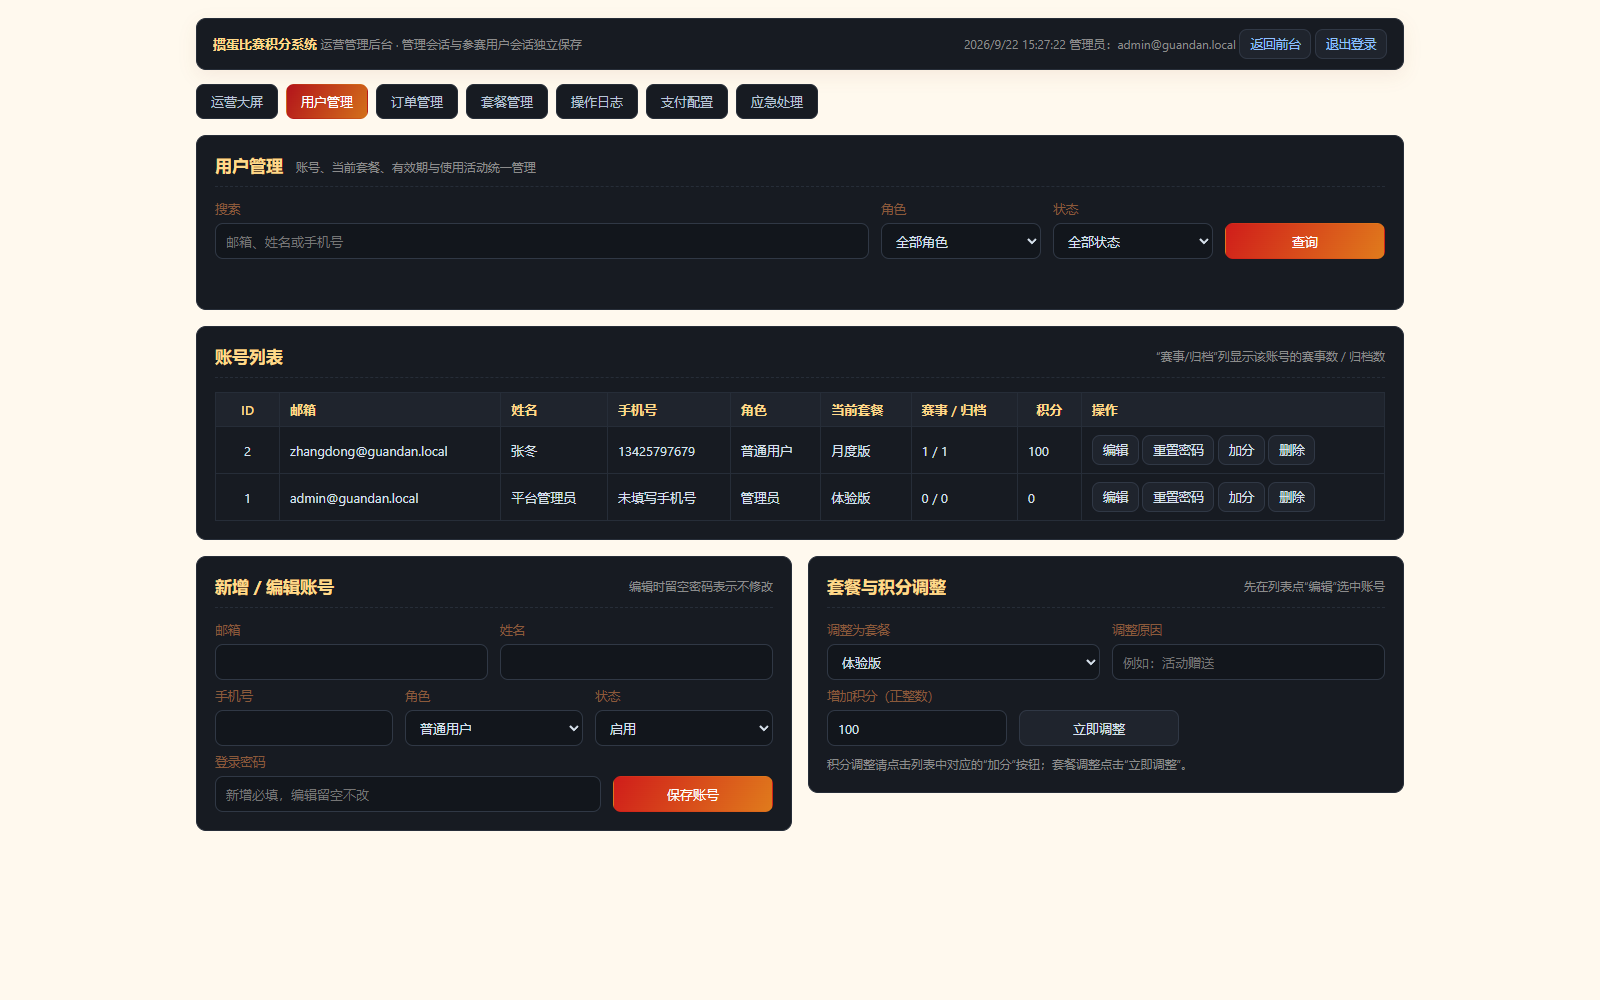
Task: Focus the 邮箱、姓名或手机号 search field
Action: [x=542, y=241]
